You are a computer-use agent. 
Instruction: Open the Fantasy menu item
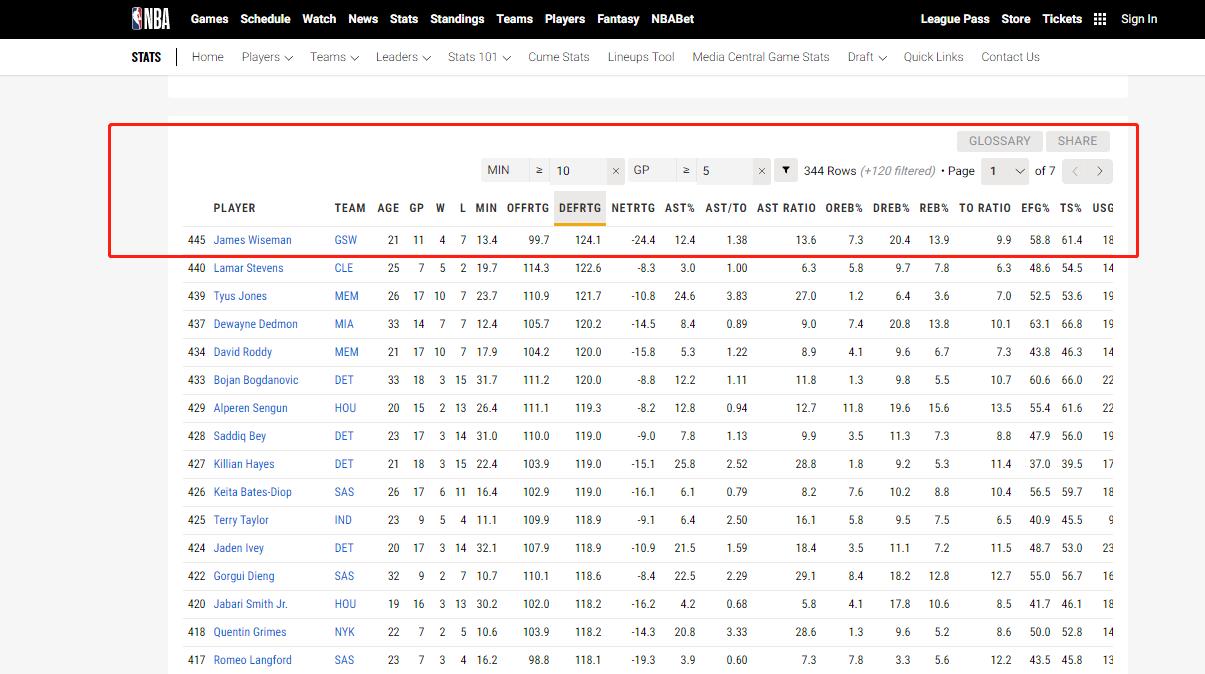(x=618, y=19)
